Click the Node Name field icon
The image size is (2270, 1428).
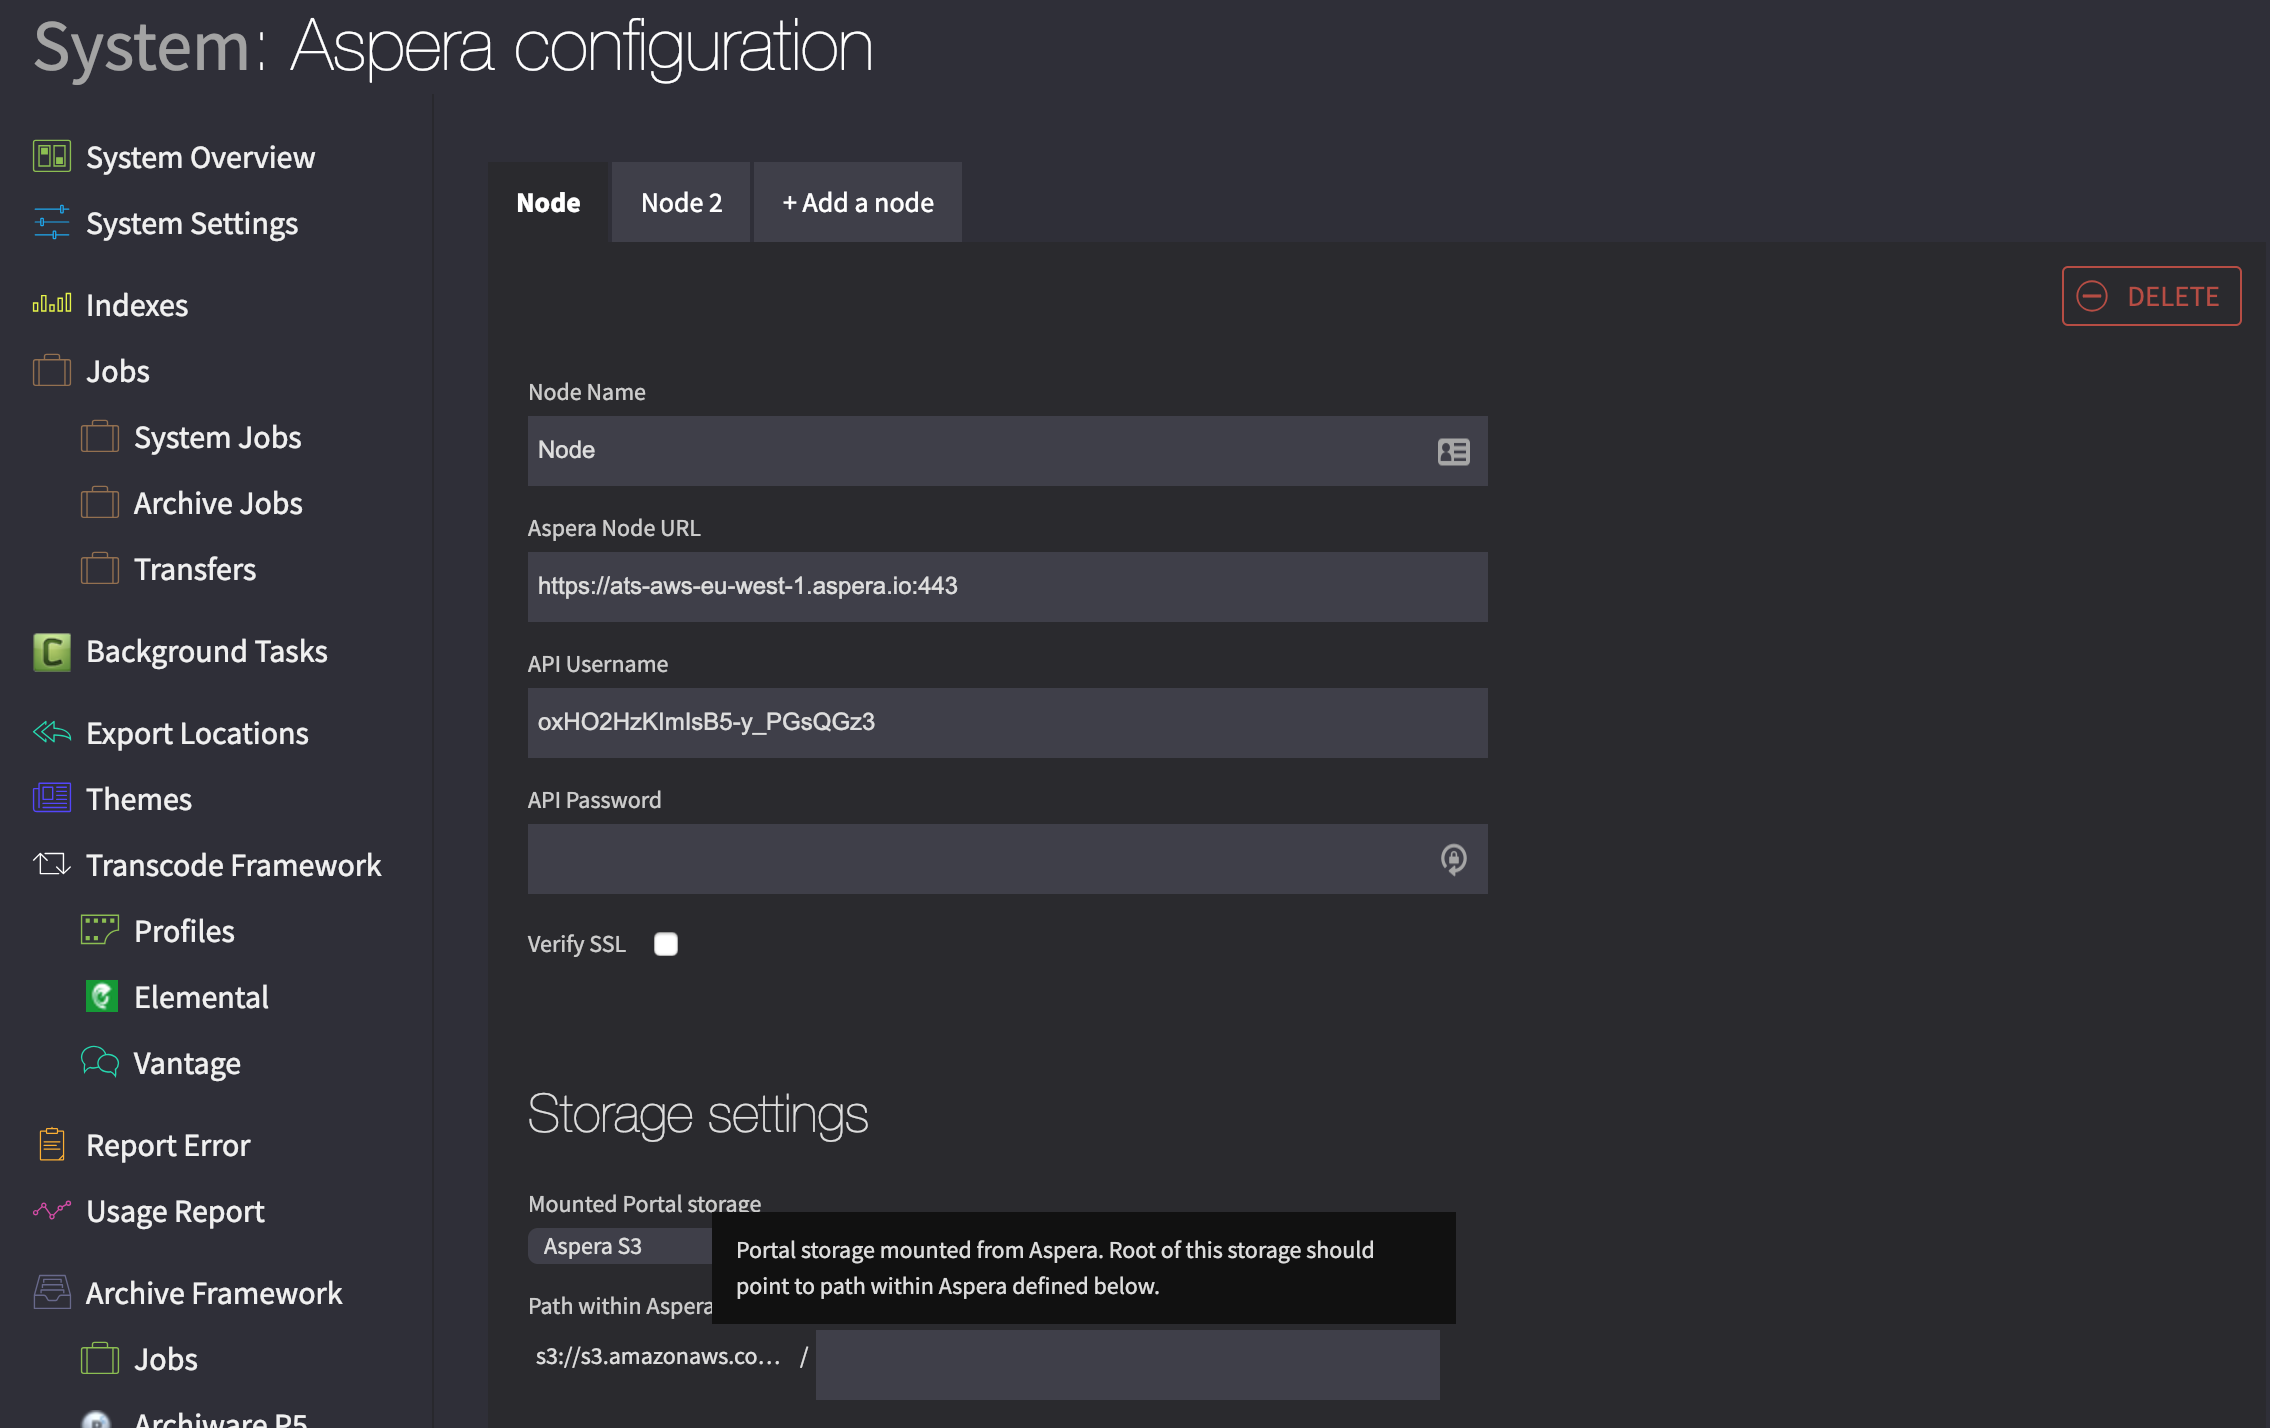[1454, 449]
